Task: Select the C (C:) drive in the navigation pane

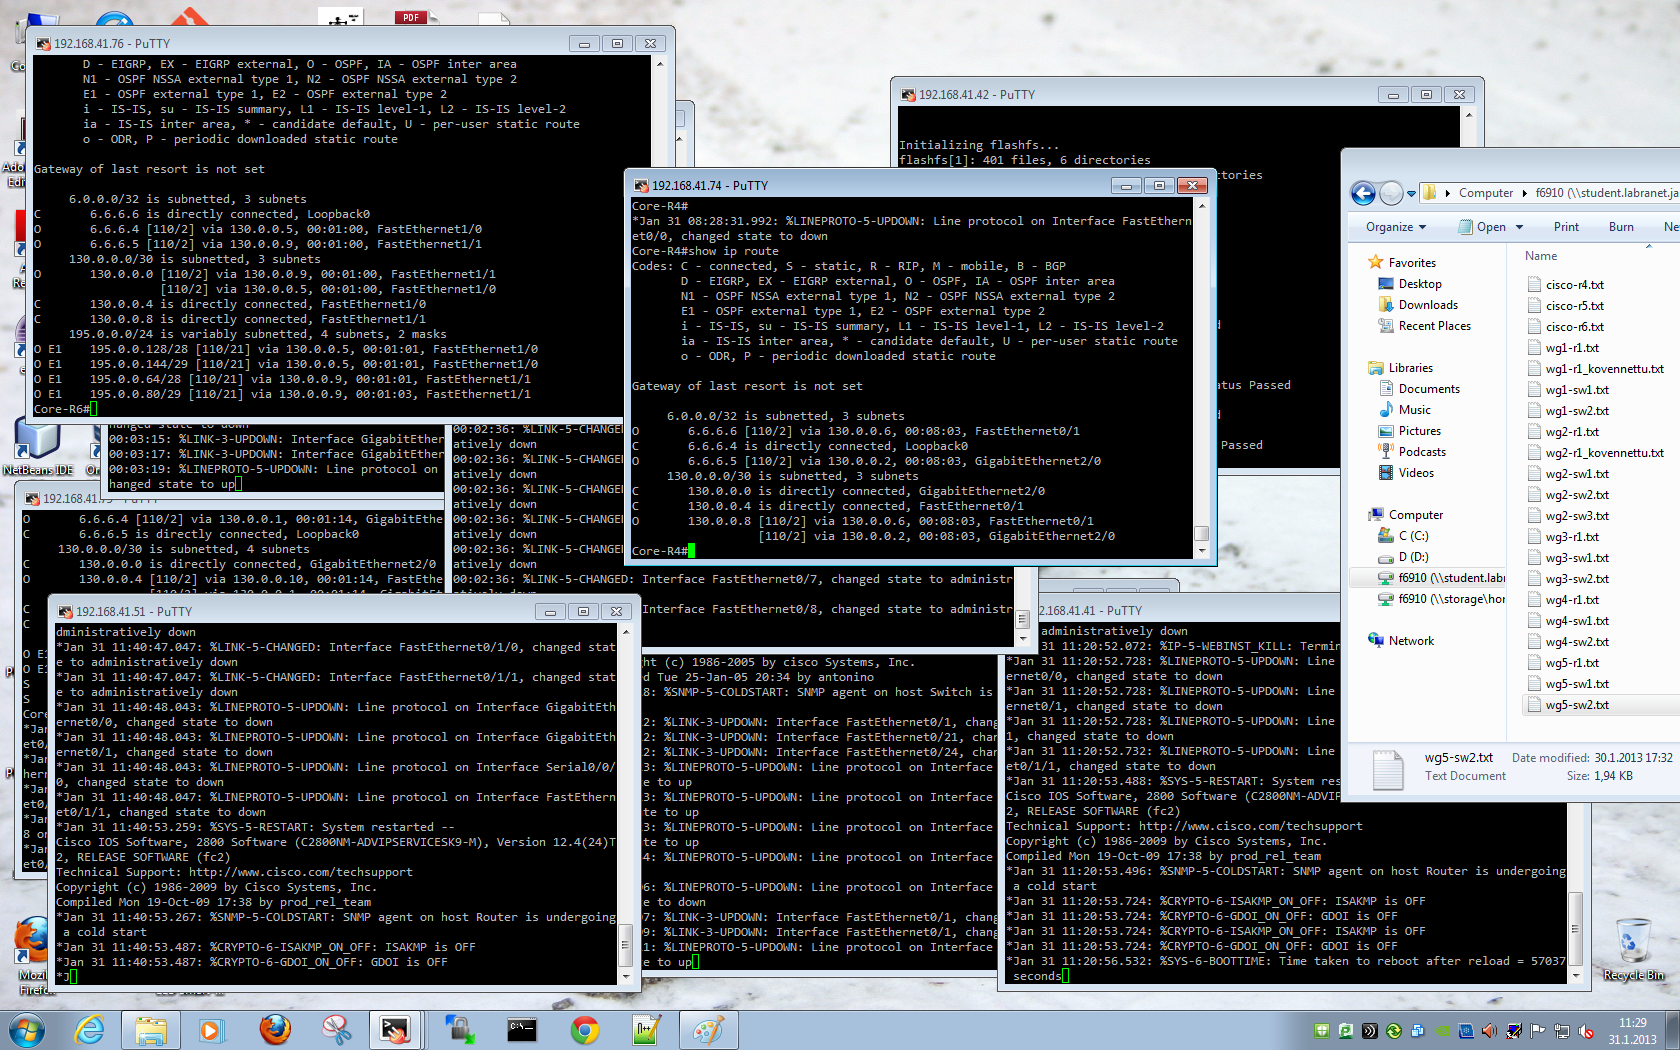Action: [1413, 536]
